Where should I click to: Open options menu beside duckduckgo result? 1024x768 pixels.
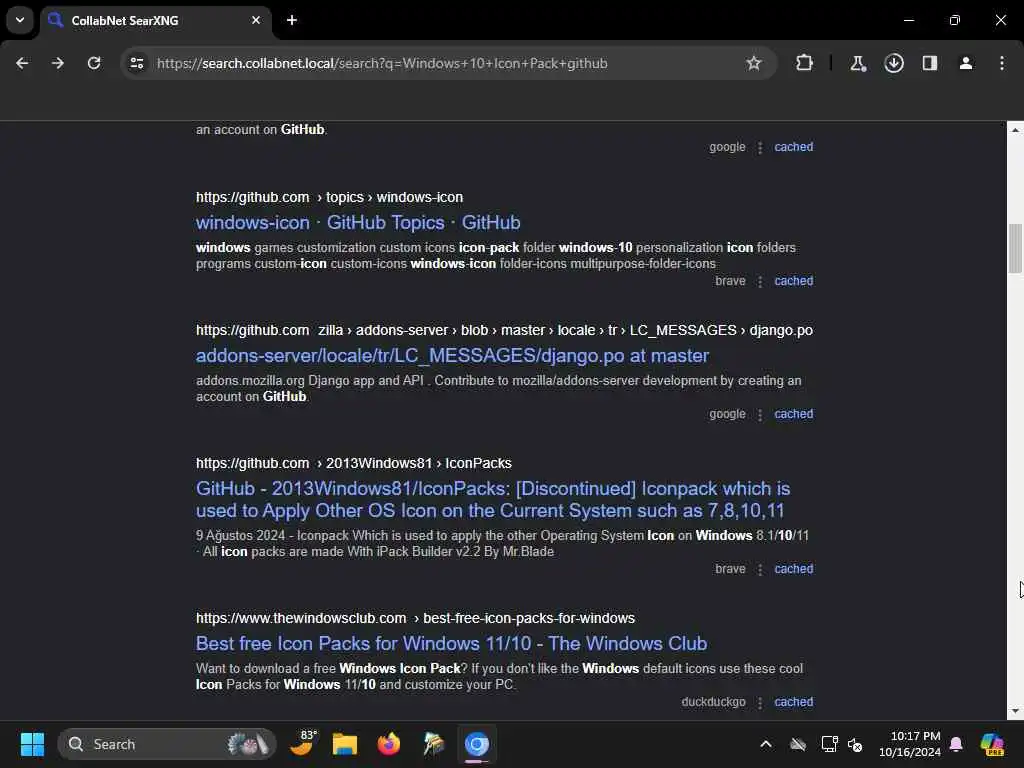760,703
